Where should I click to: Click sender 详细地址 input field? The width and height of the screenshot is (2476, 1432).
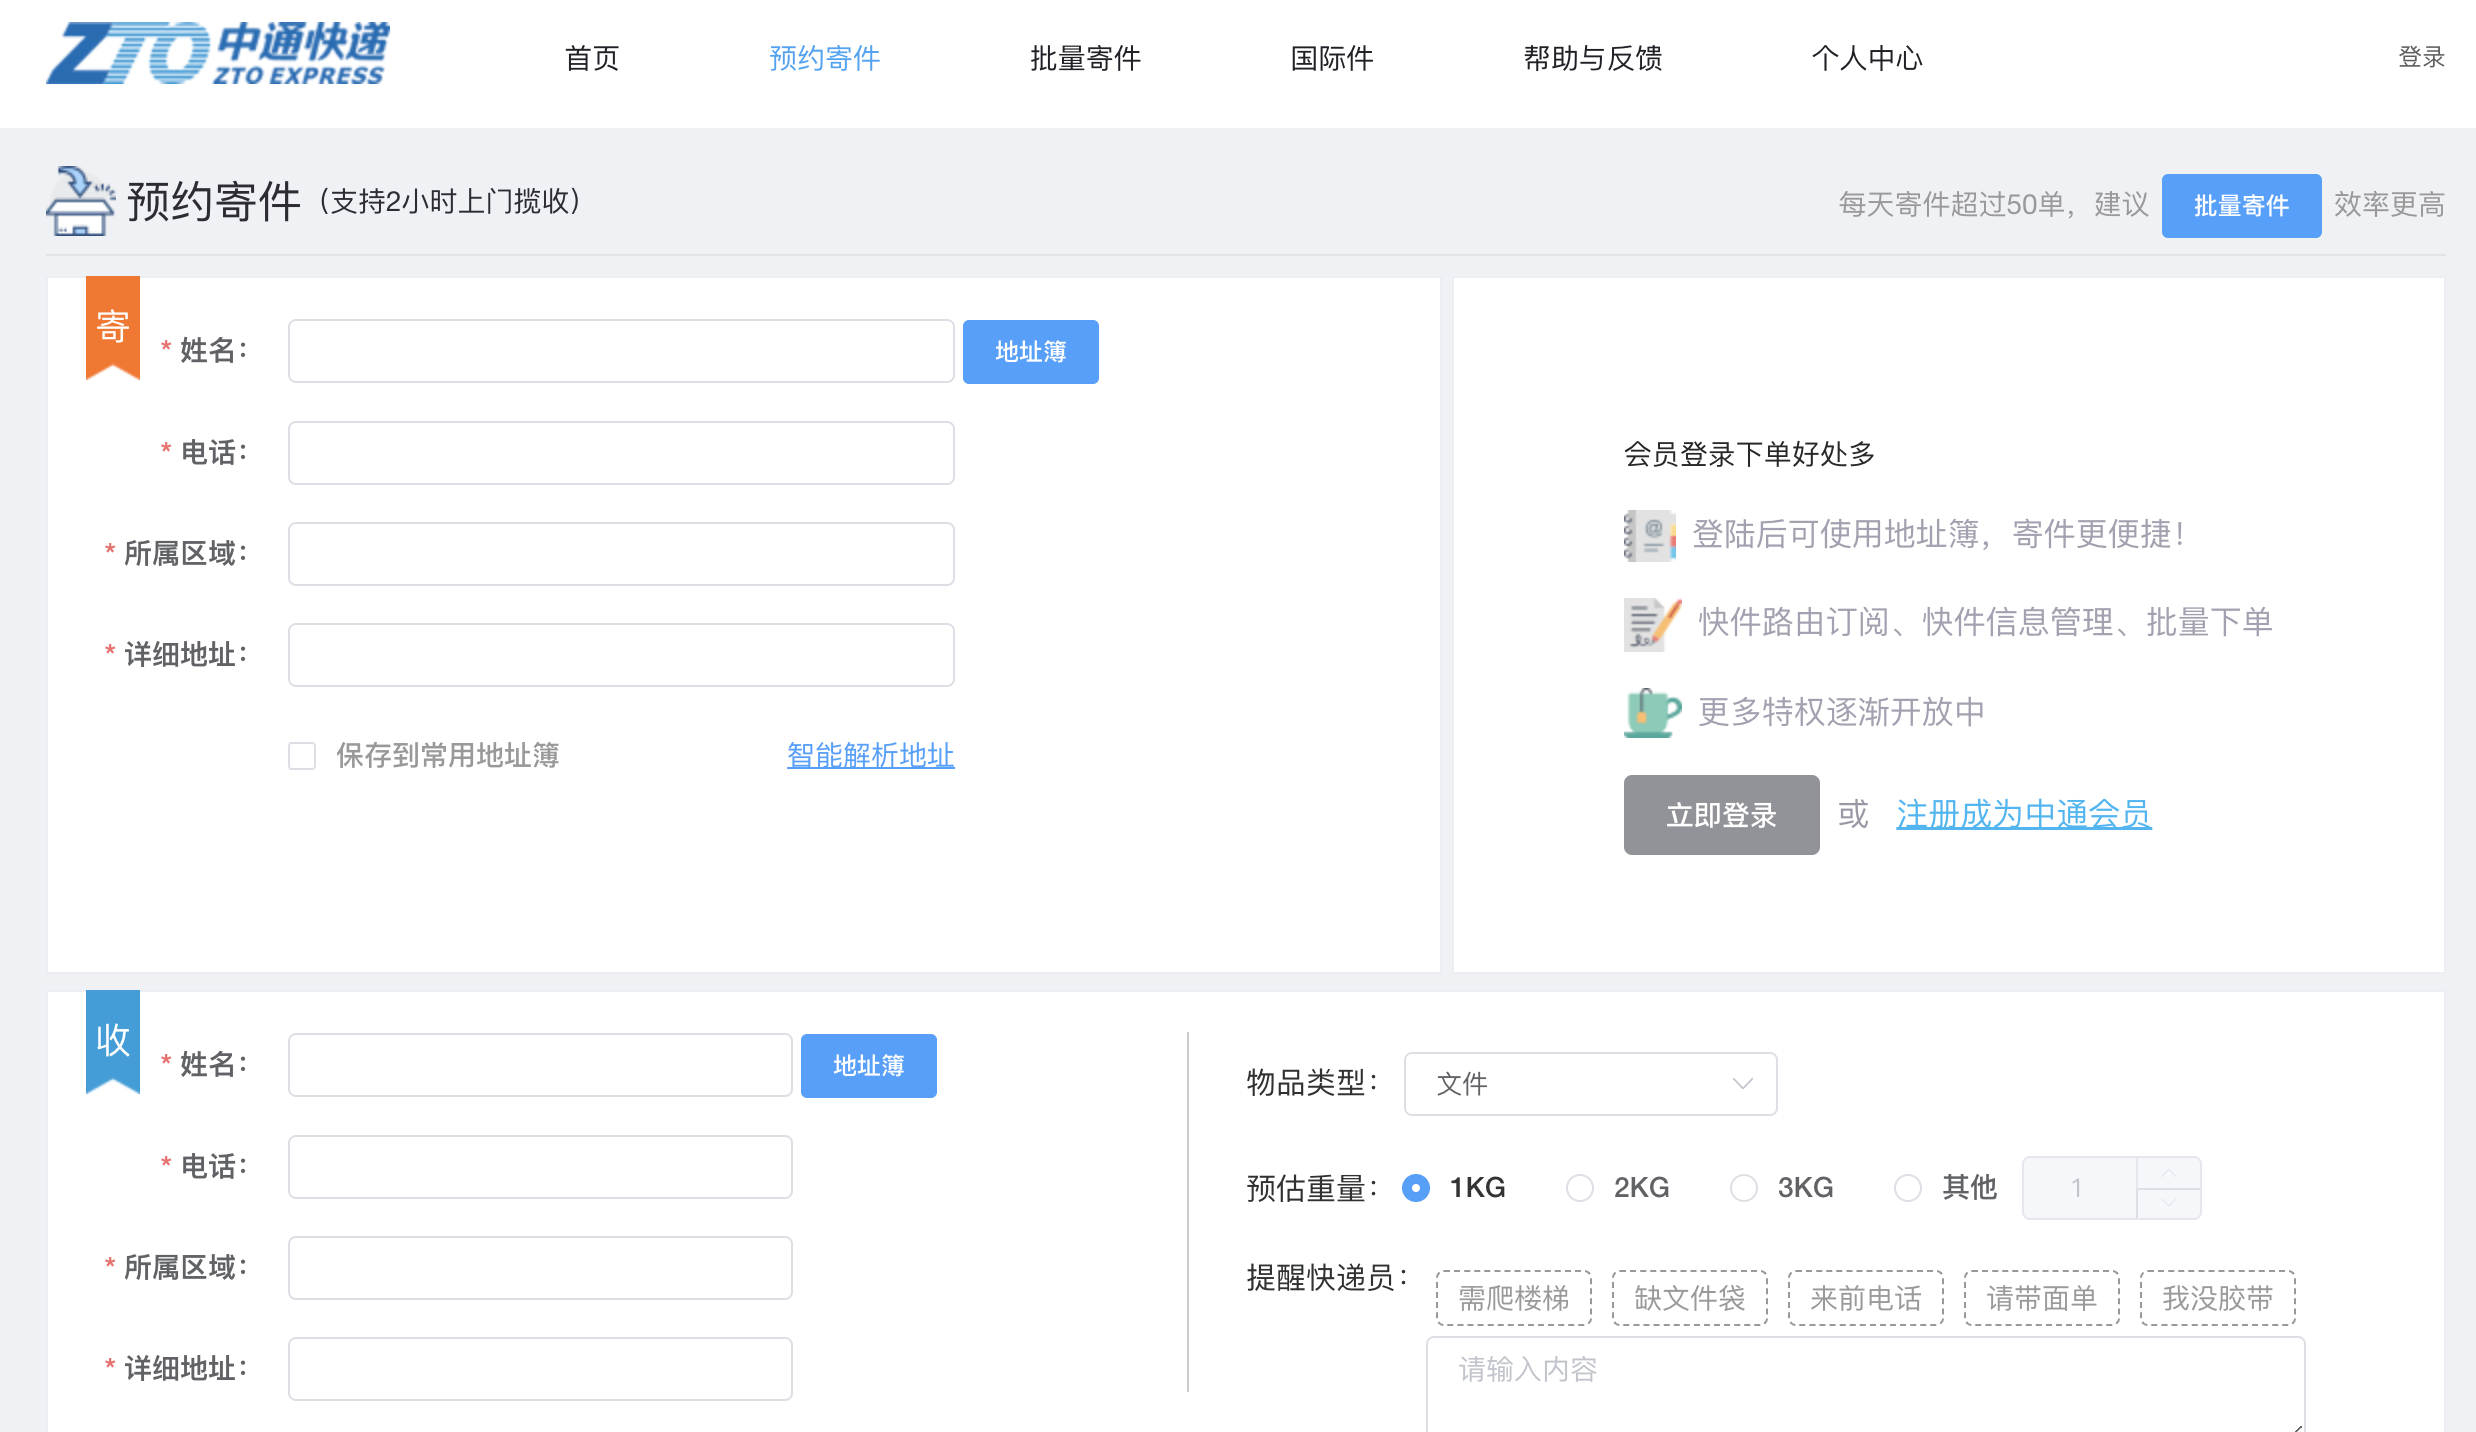621,655
